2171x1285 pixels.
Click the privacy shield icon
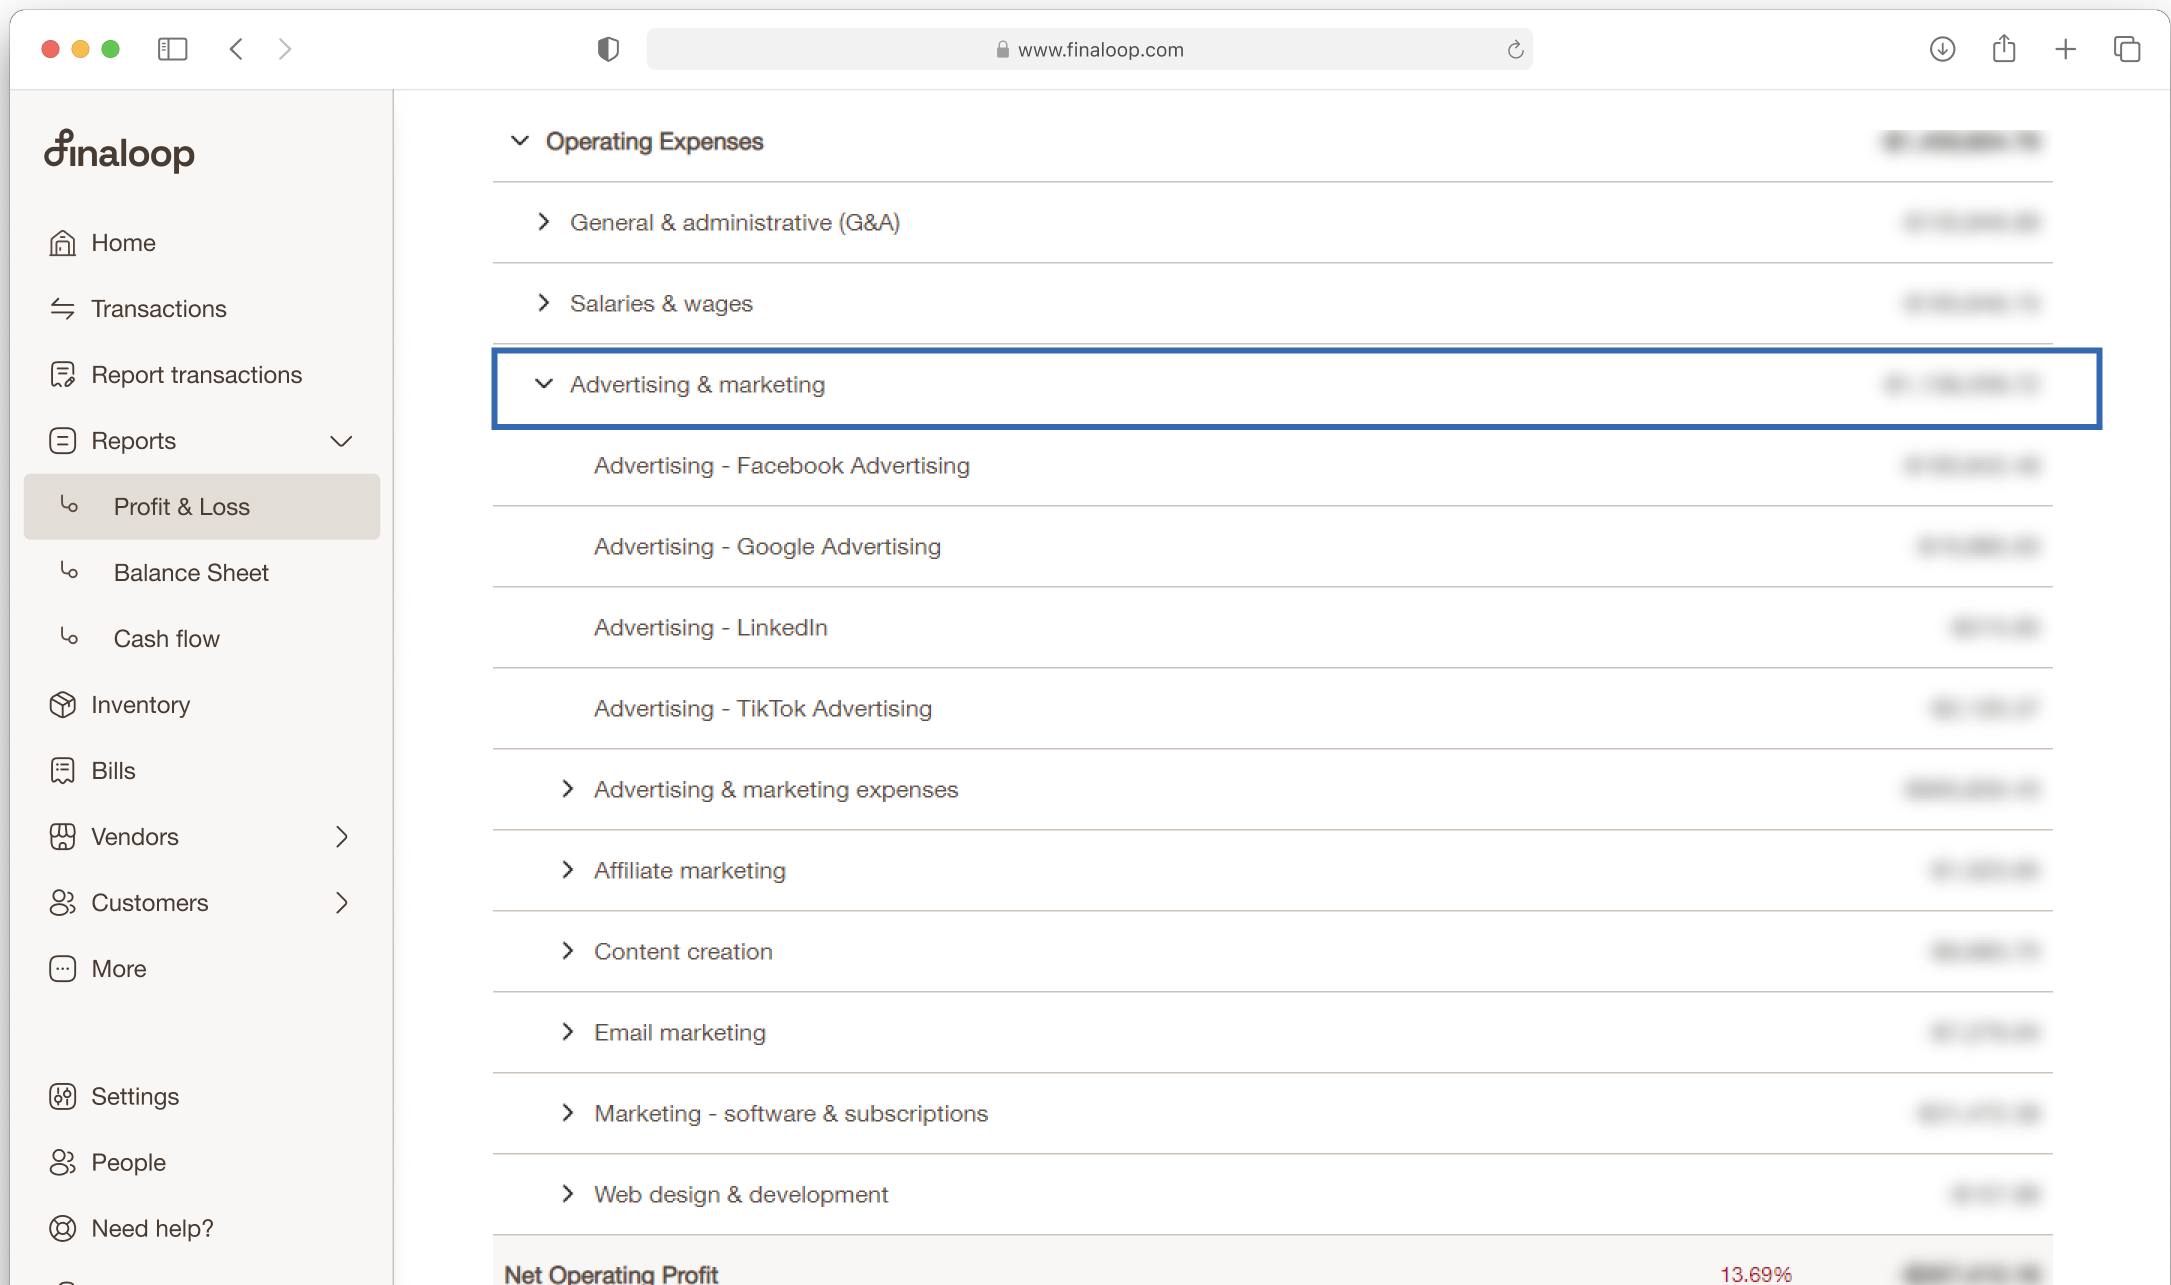608,49
